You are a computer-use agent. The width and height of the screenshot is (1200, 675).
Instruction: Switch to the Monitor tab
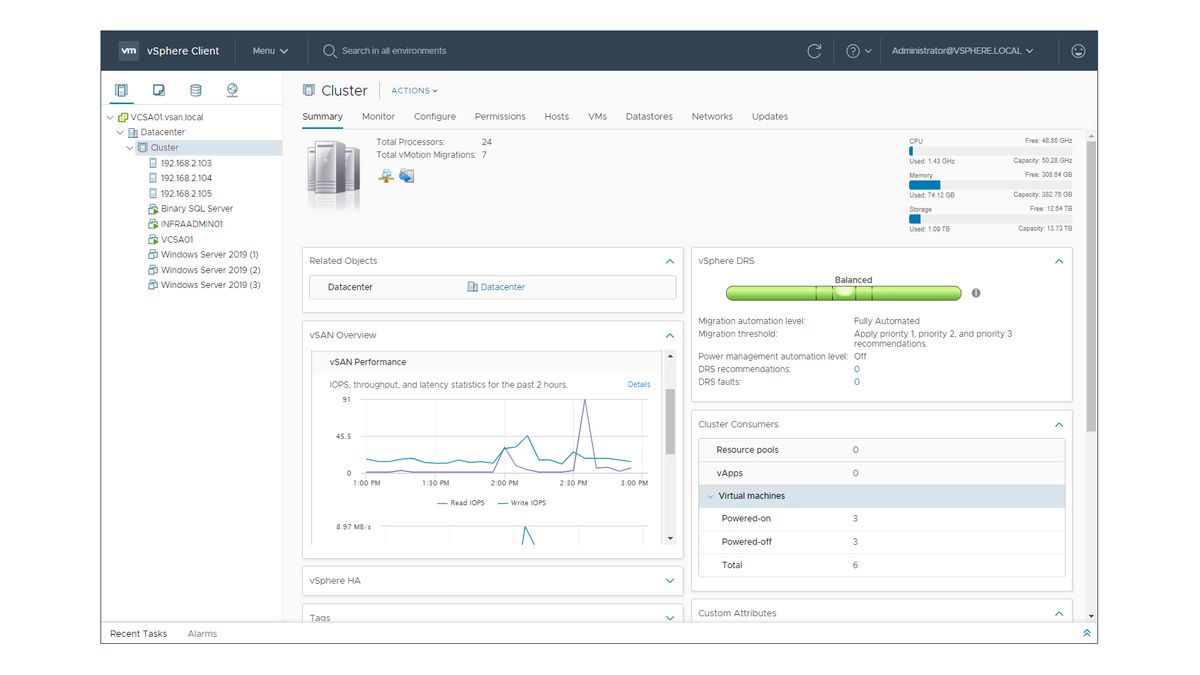tap(378, 116)
